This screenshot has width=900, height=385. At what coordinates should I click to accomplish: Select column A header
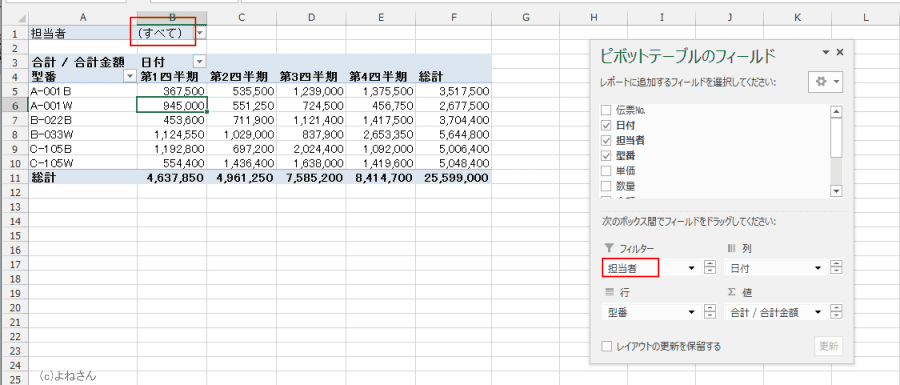coord(83,18)
